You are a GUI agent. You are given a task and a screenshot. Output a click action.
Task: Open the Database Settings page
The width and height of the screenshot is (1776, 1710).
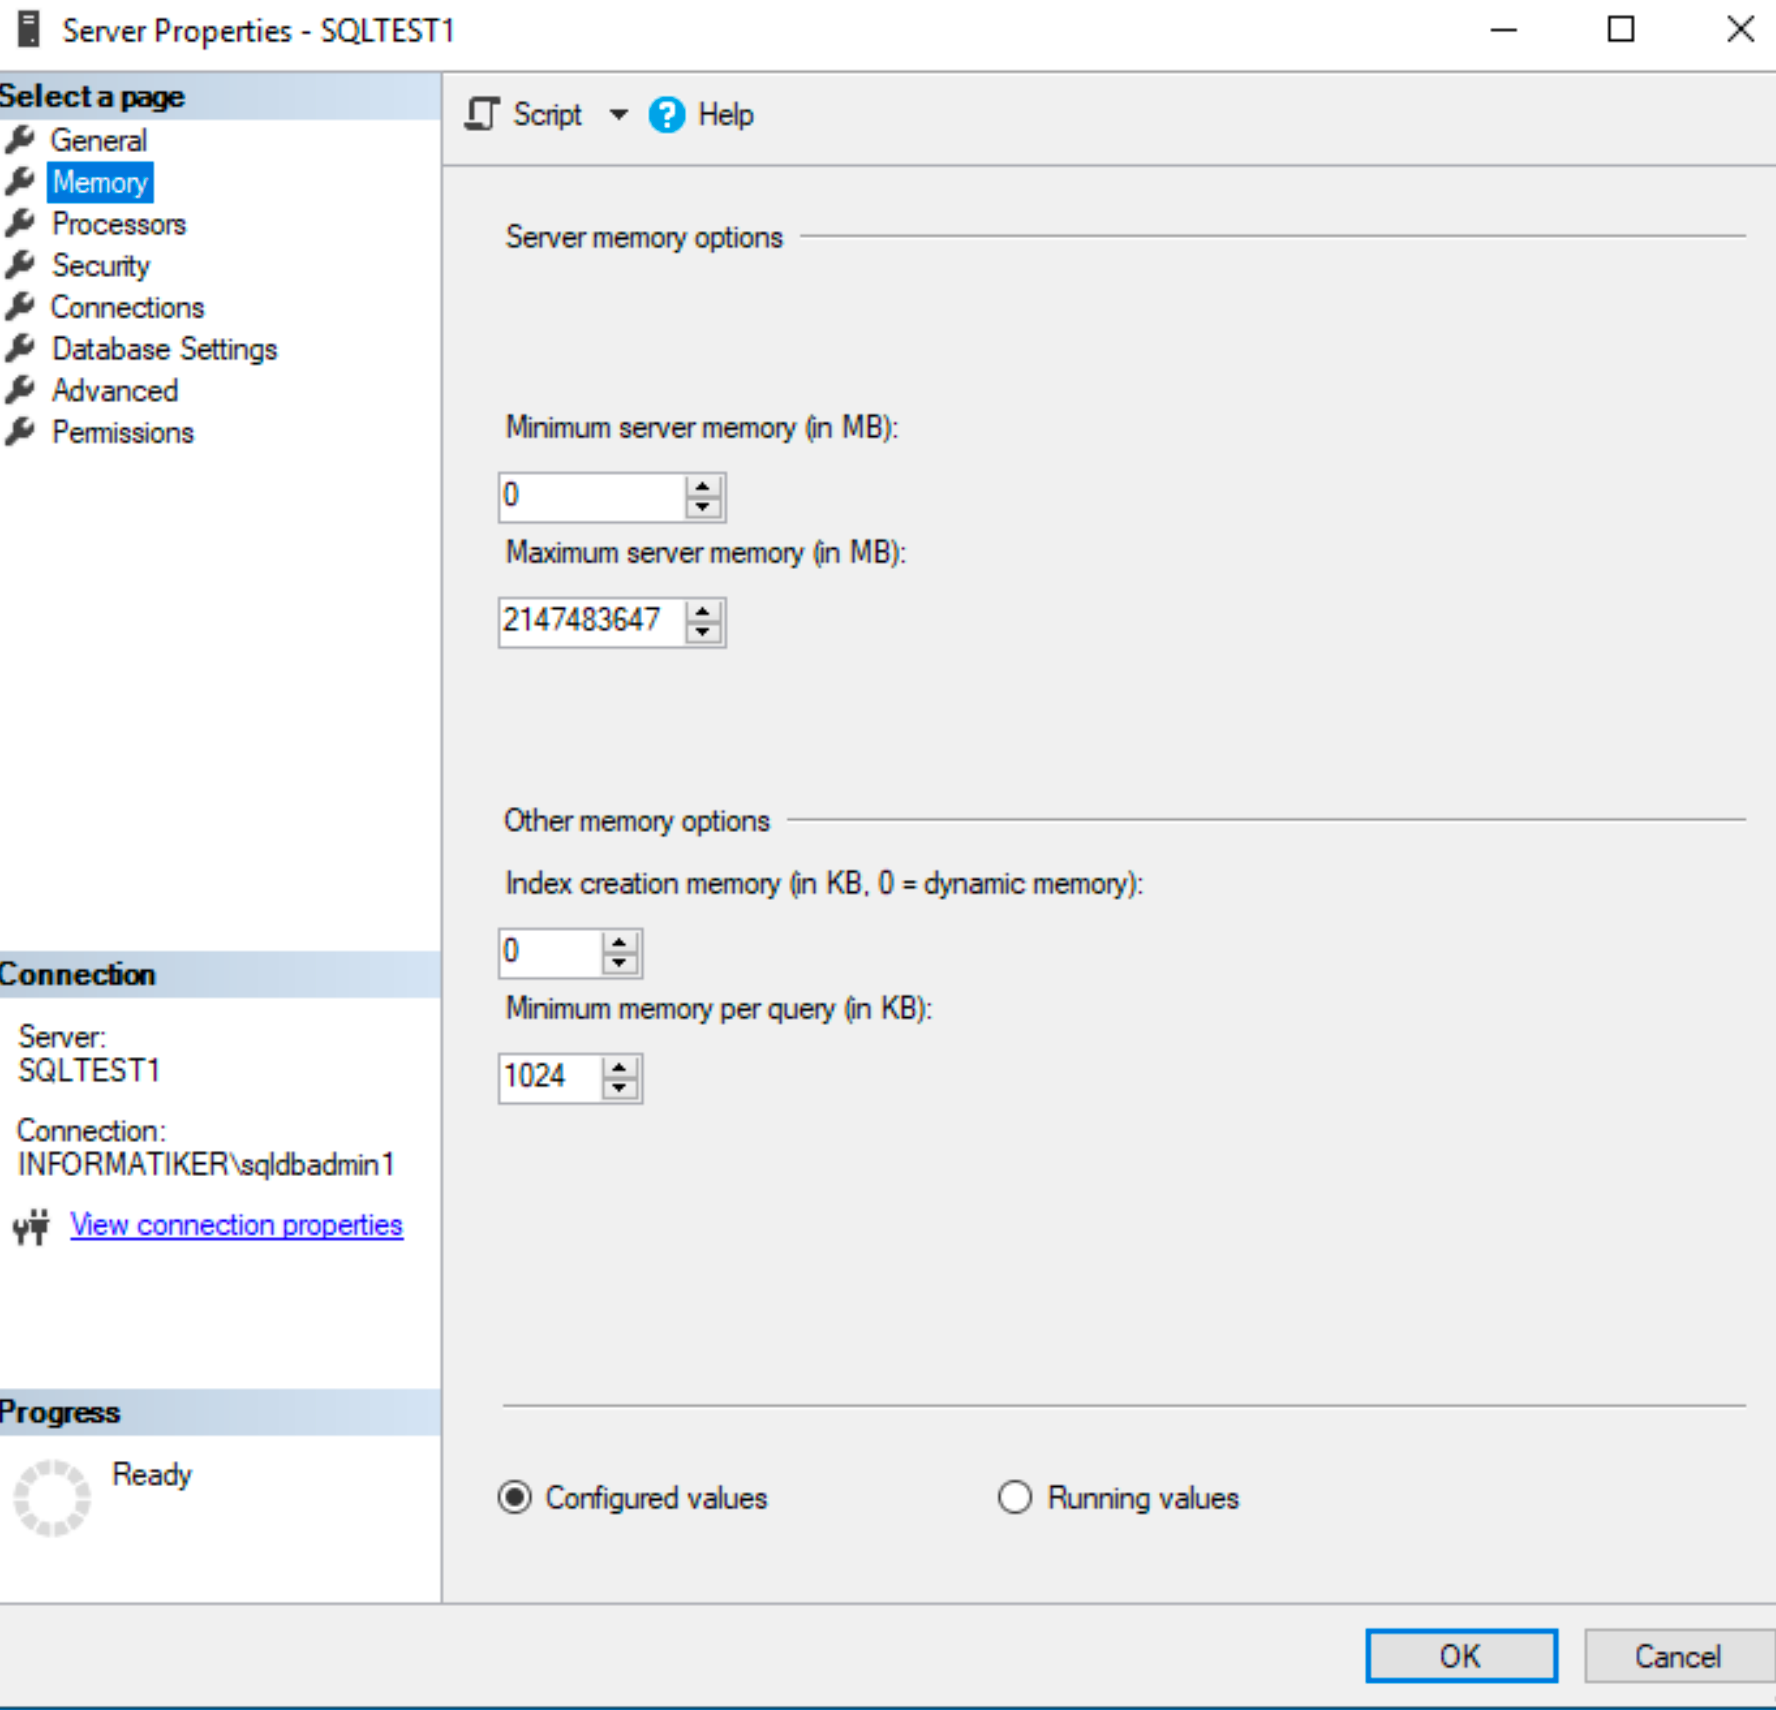click(x=165, y=349)
